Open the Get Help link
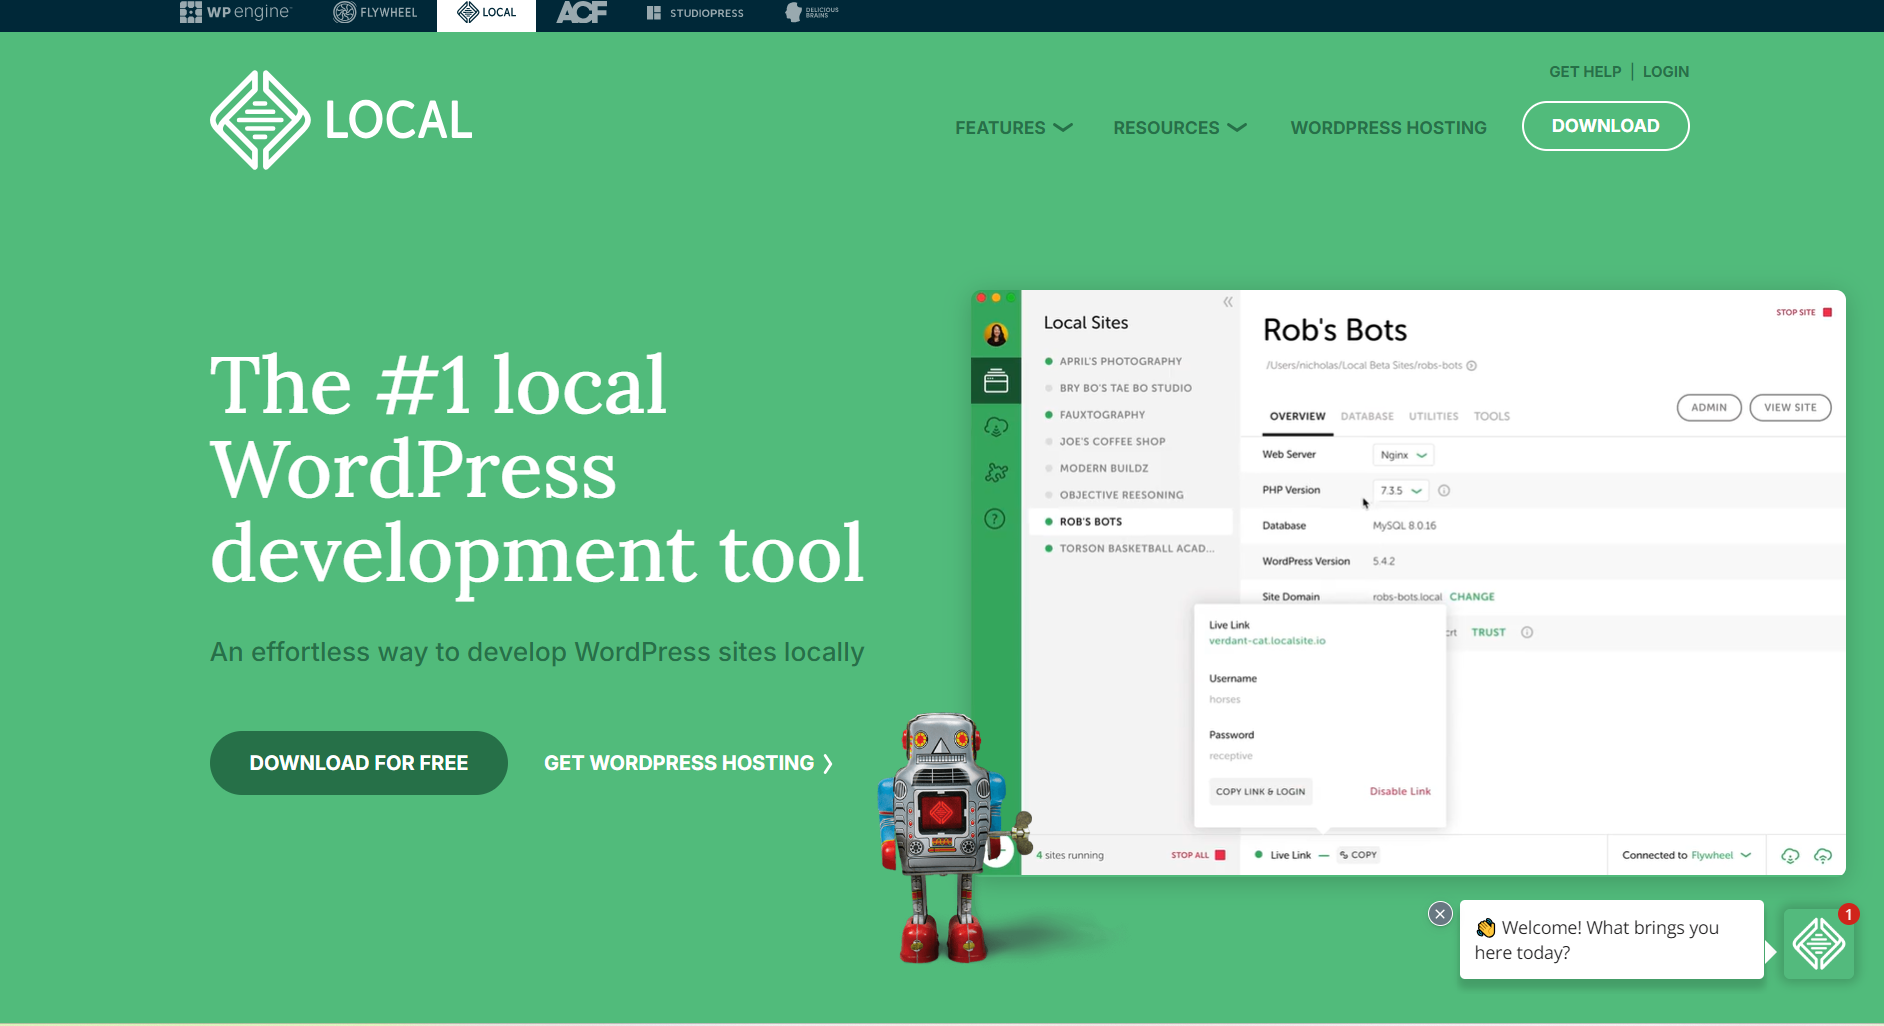1884x1026 pixels. pyautogui.click(x=1585, y=72)
